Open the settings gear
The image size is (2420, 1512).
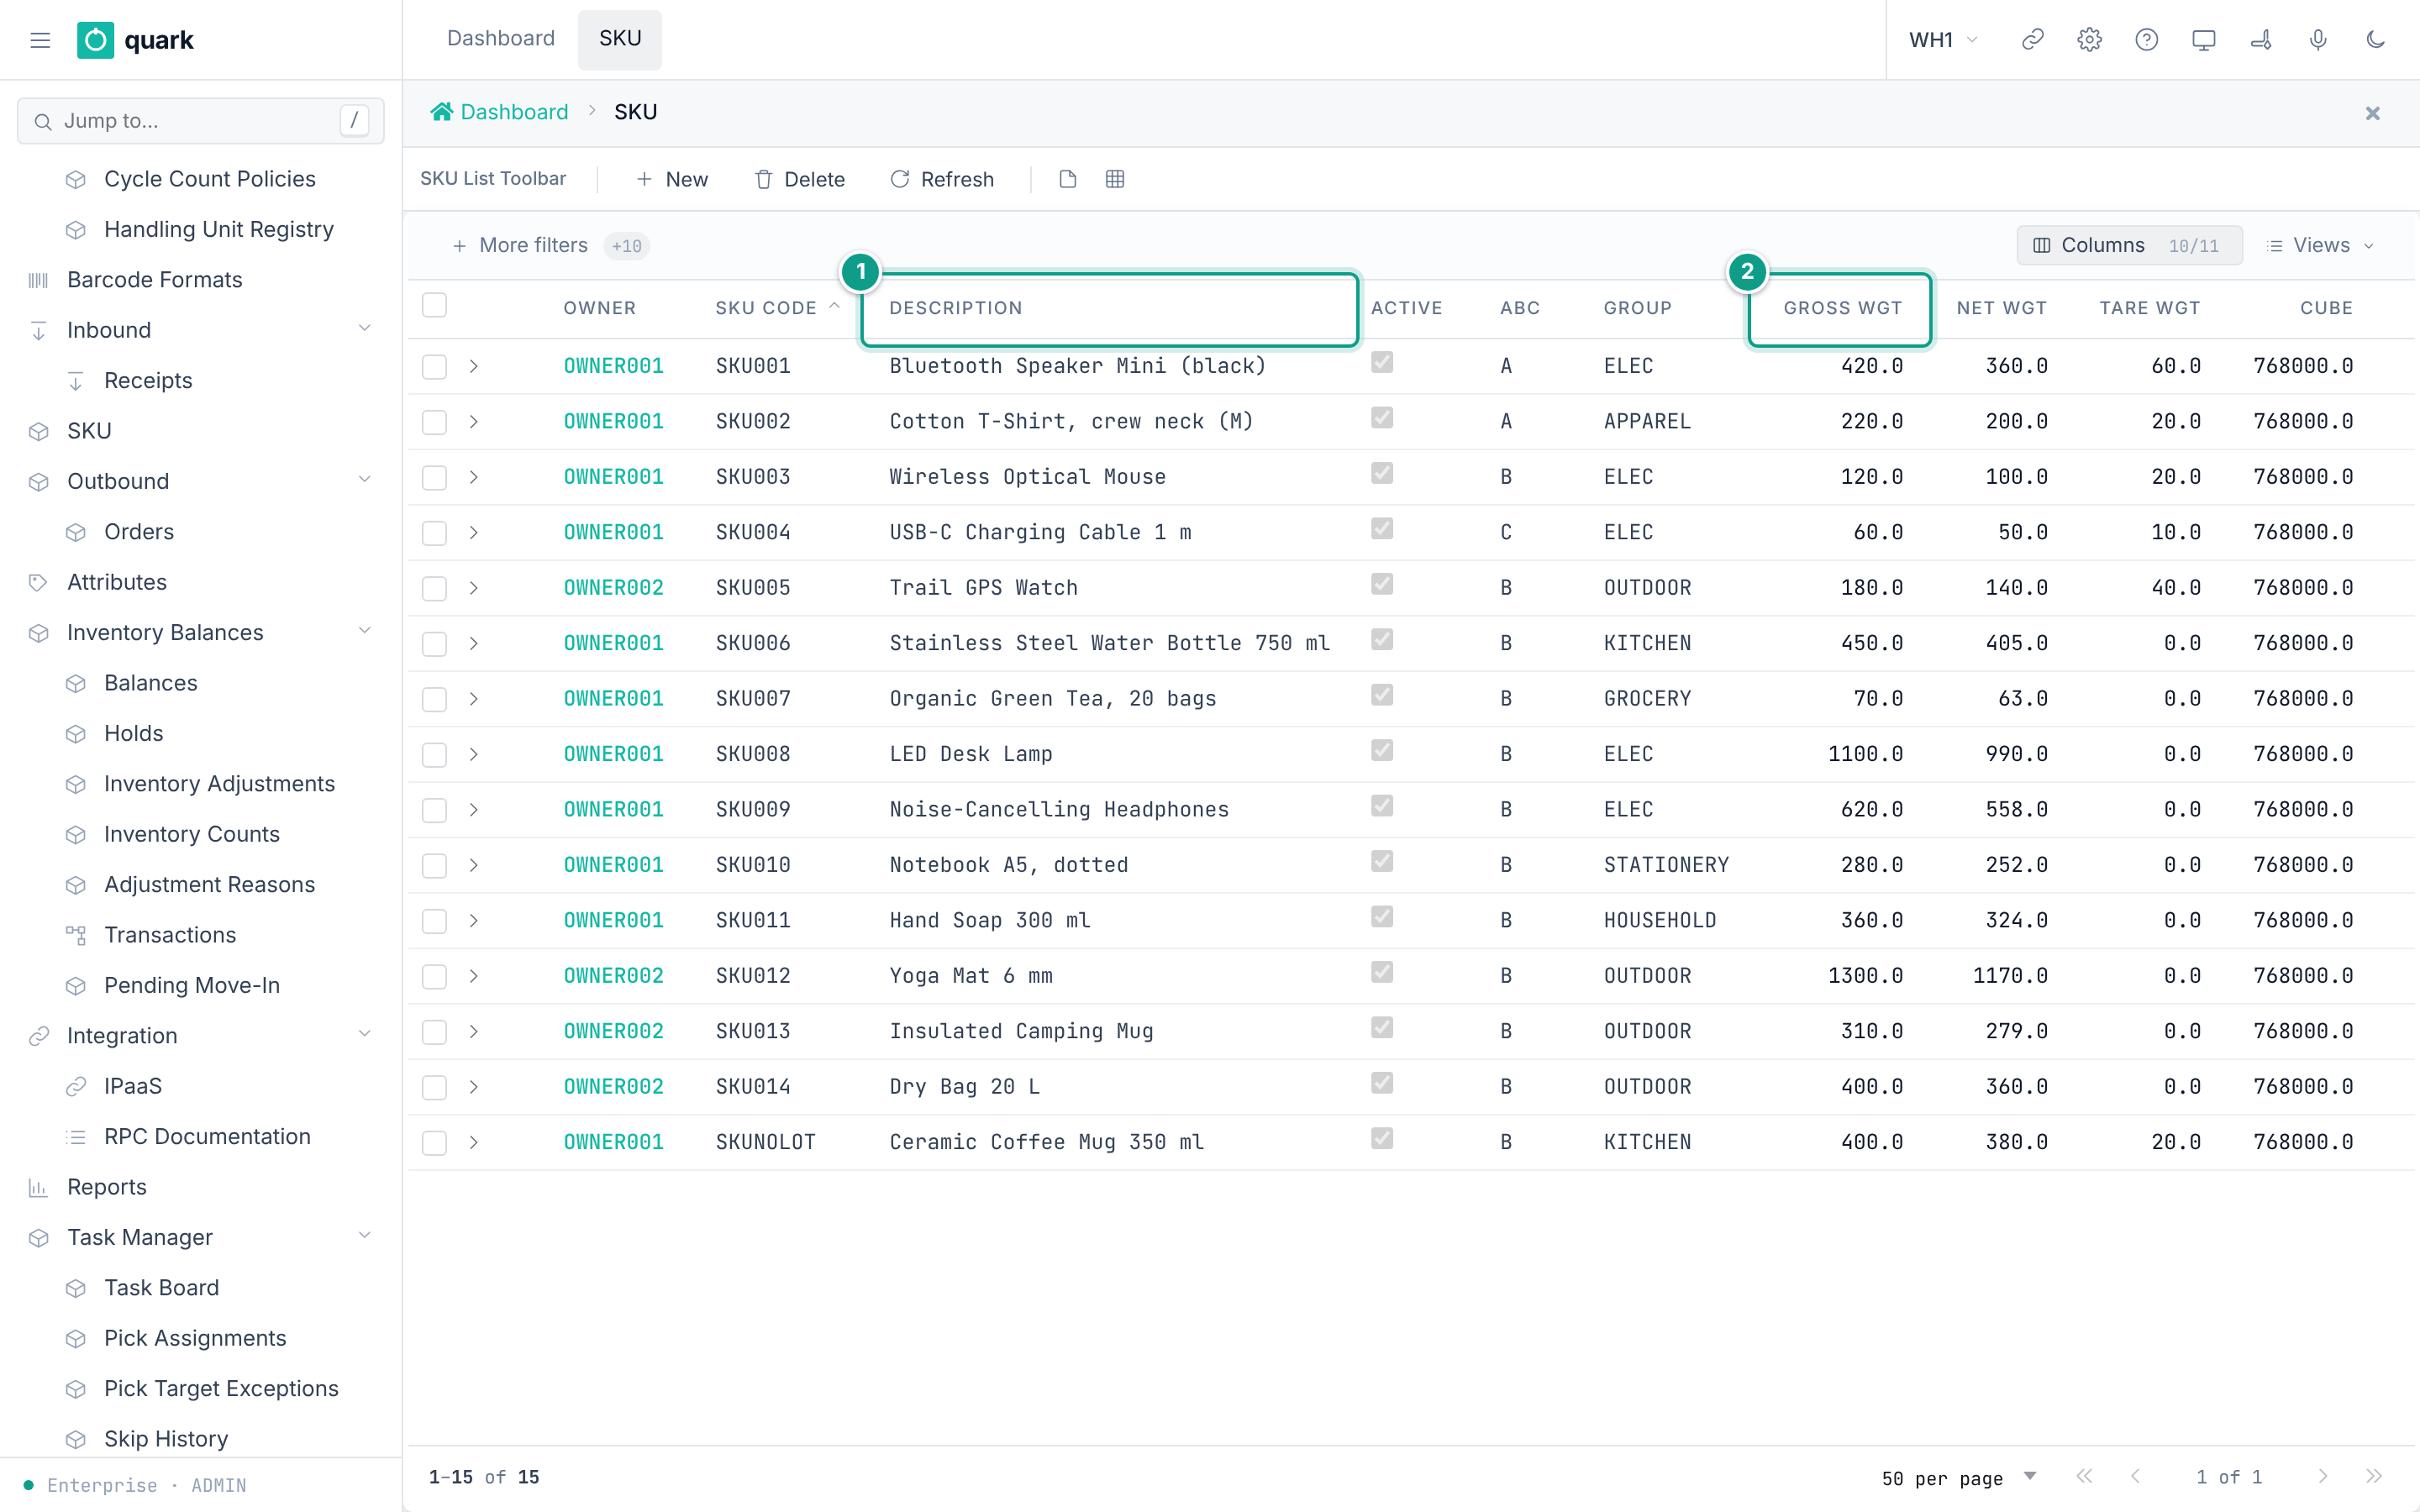point(2089,40)
